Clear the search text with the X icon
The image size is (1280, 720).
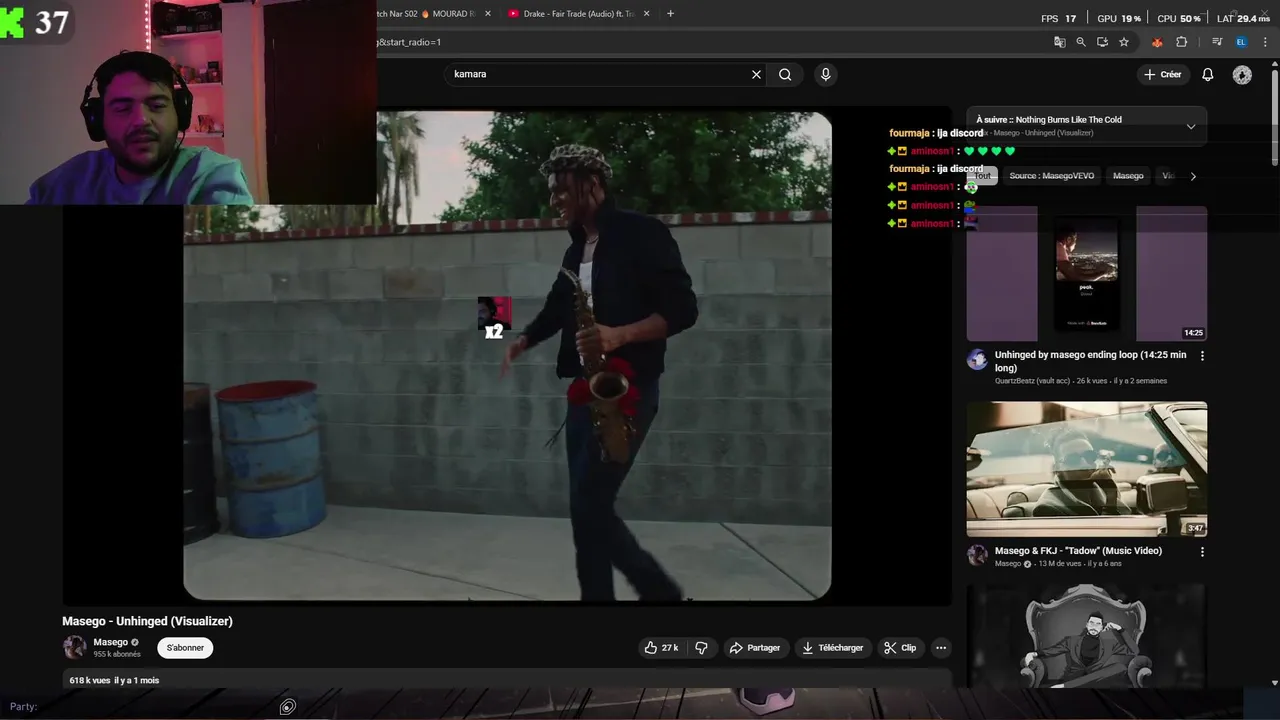[756, 74]
